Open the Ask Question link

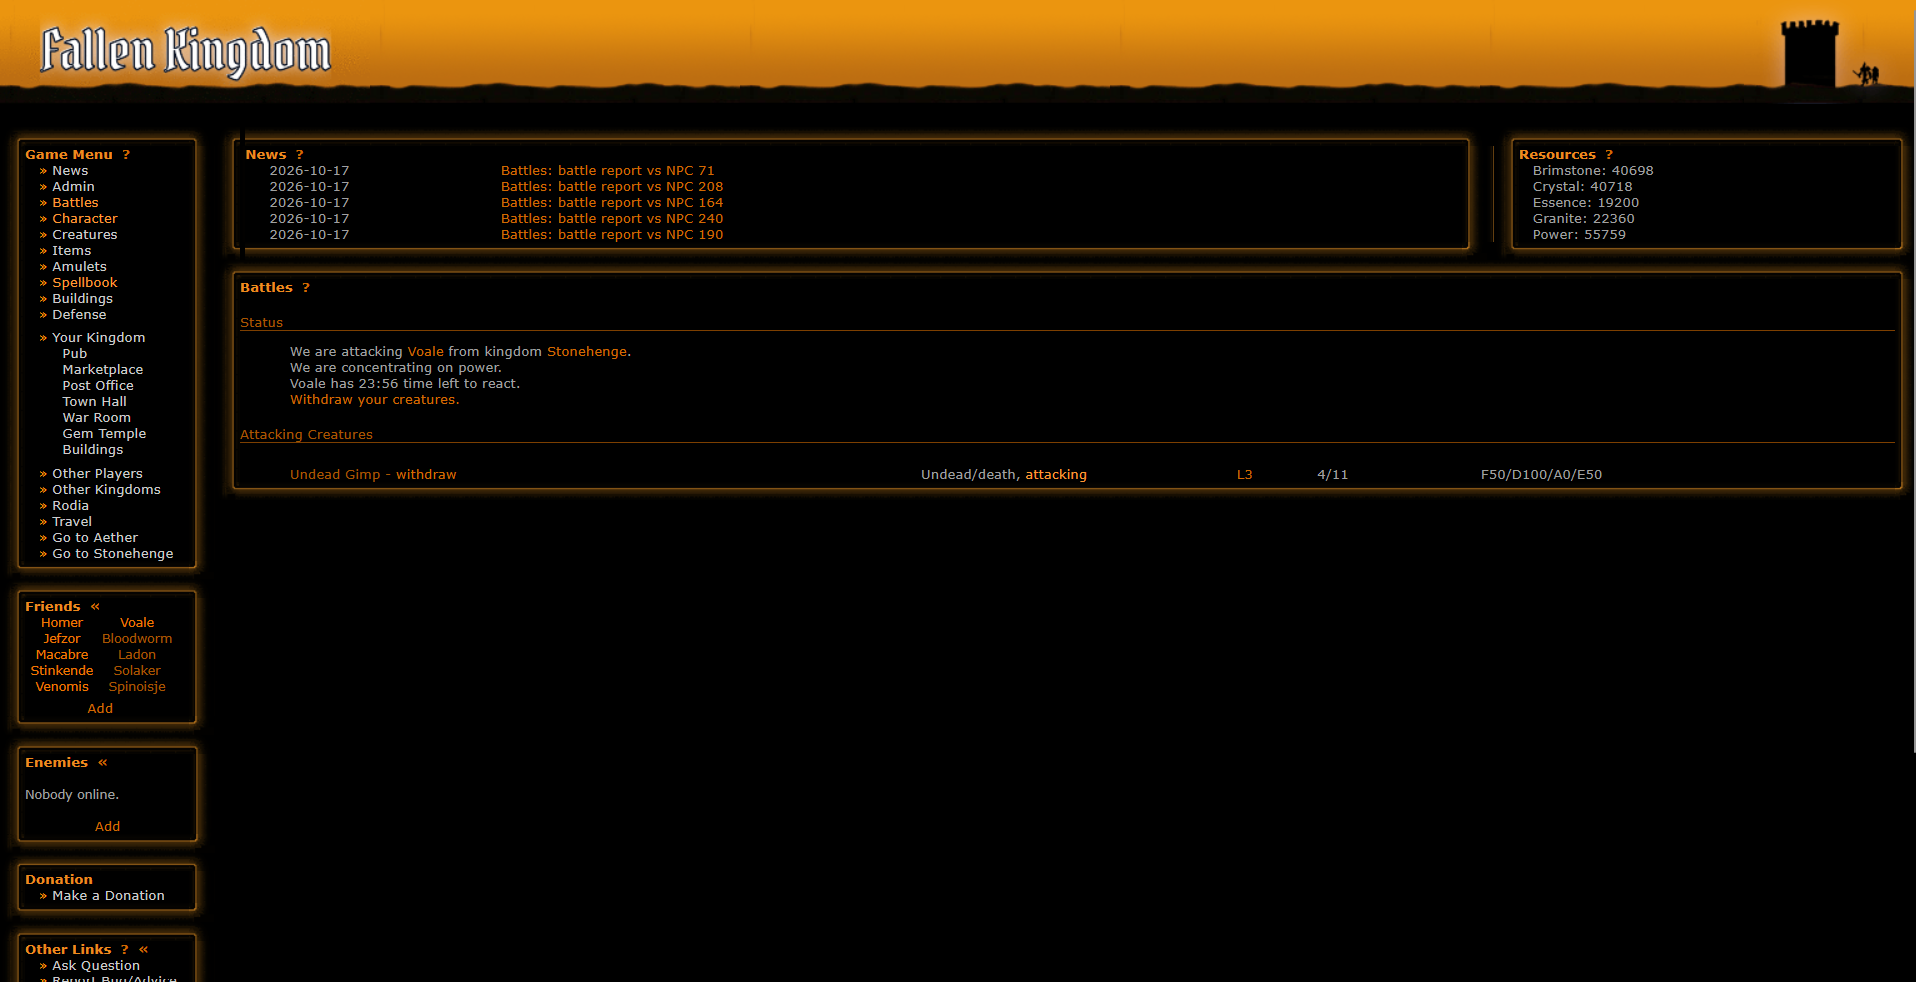(96, 966)
